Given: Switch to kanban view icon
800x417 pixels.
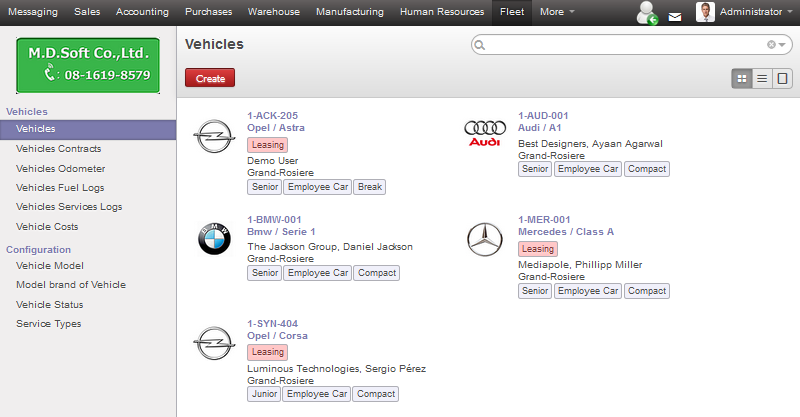Looking at the screenshot, I should (742, 79).
